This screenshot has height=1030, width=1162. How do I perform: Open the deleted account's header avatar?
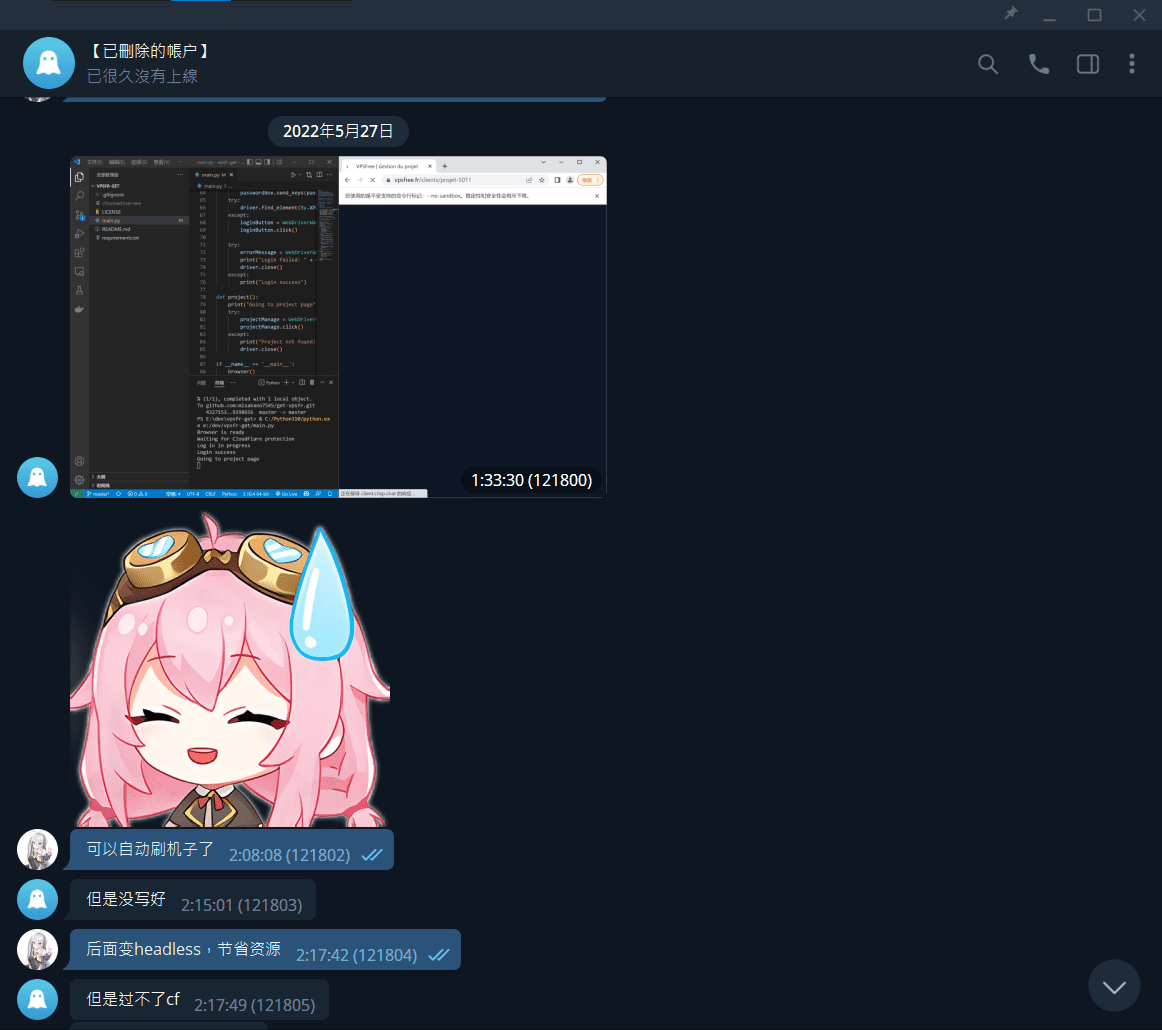point(49,63)
